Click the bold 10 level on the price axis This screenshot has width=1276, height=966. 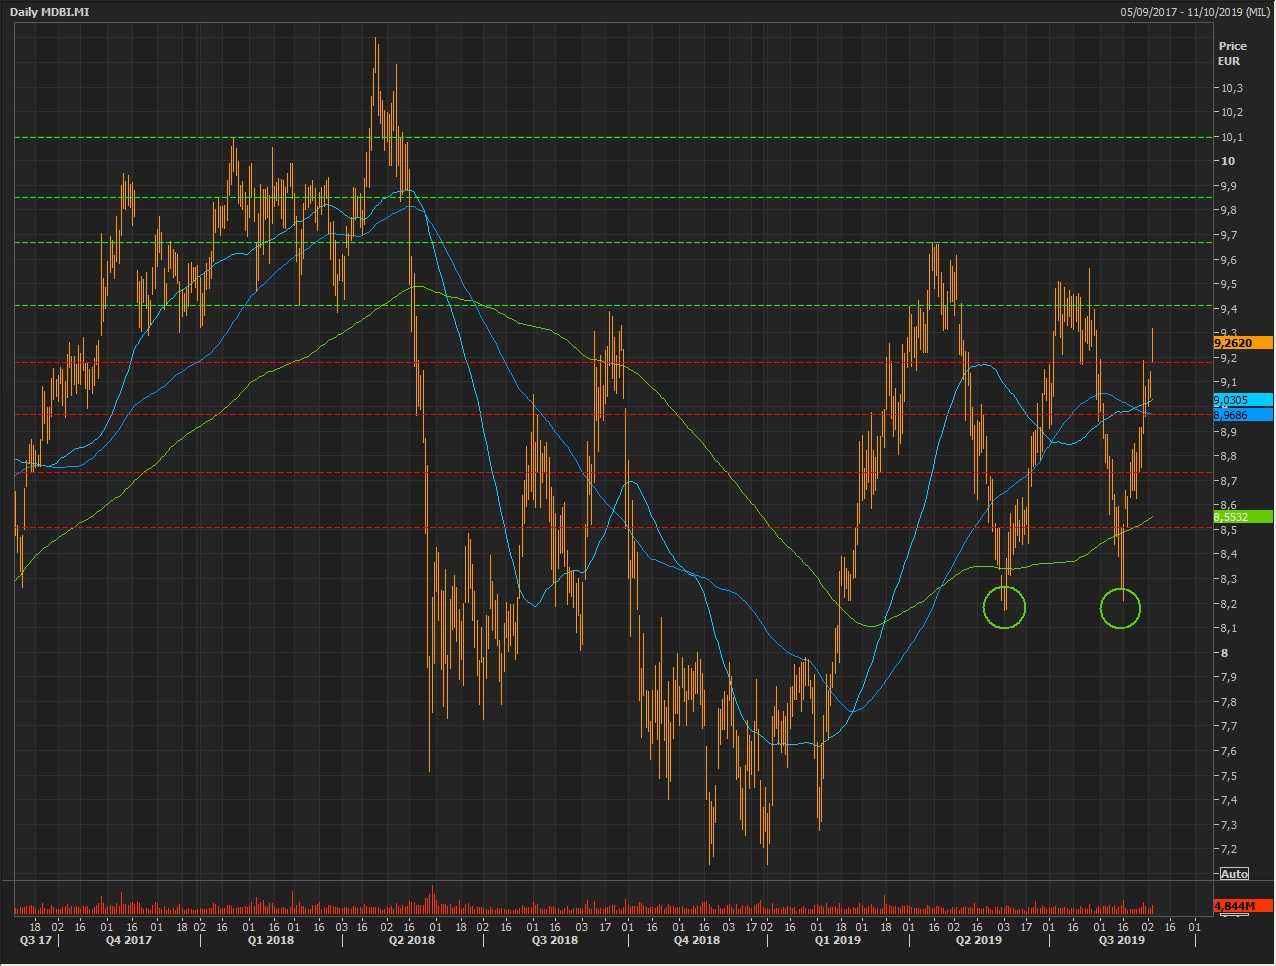coord(1226,161)
